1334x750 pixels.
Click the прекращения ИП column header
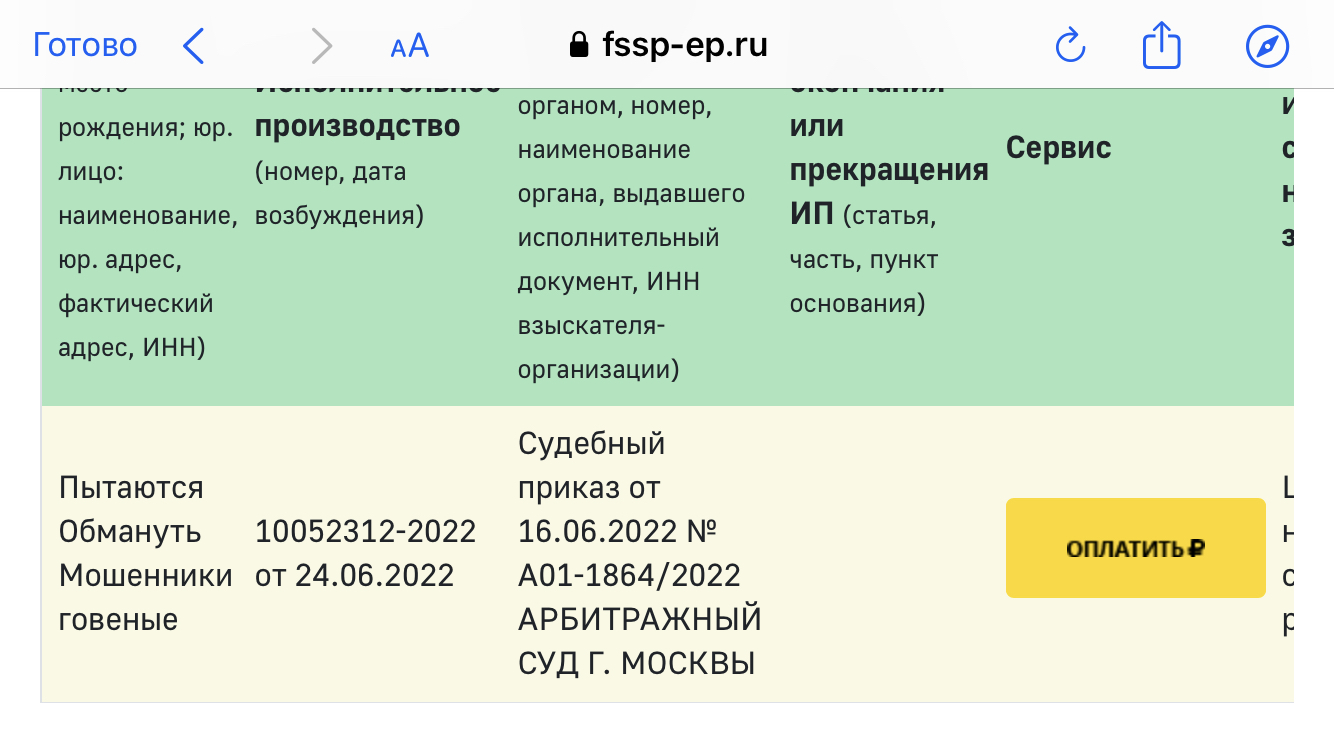(889, 170)
